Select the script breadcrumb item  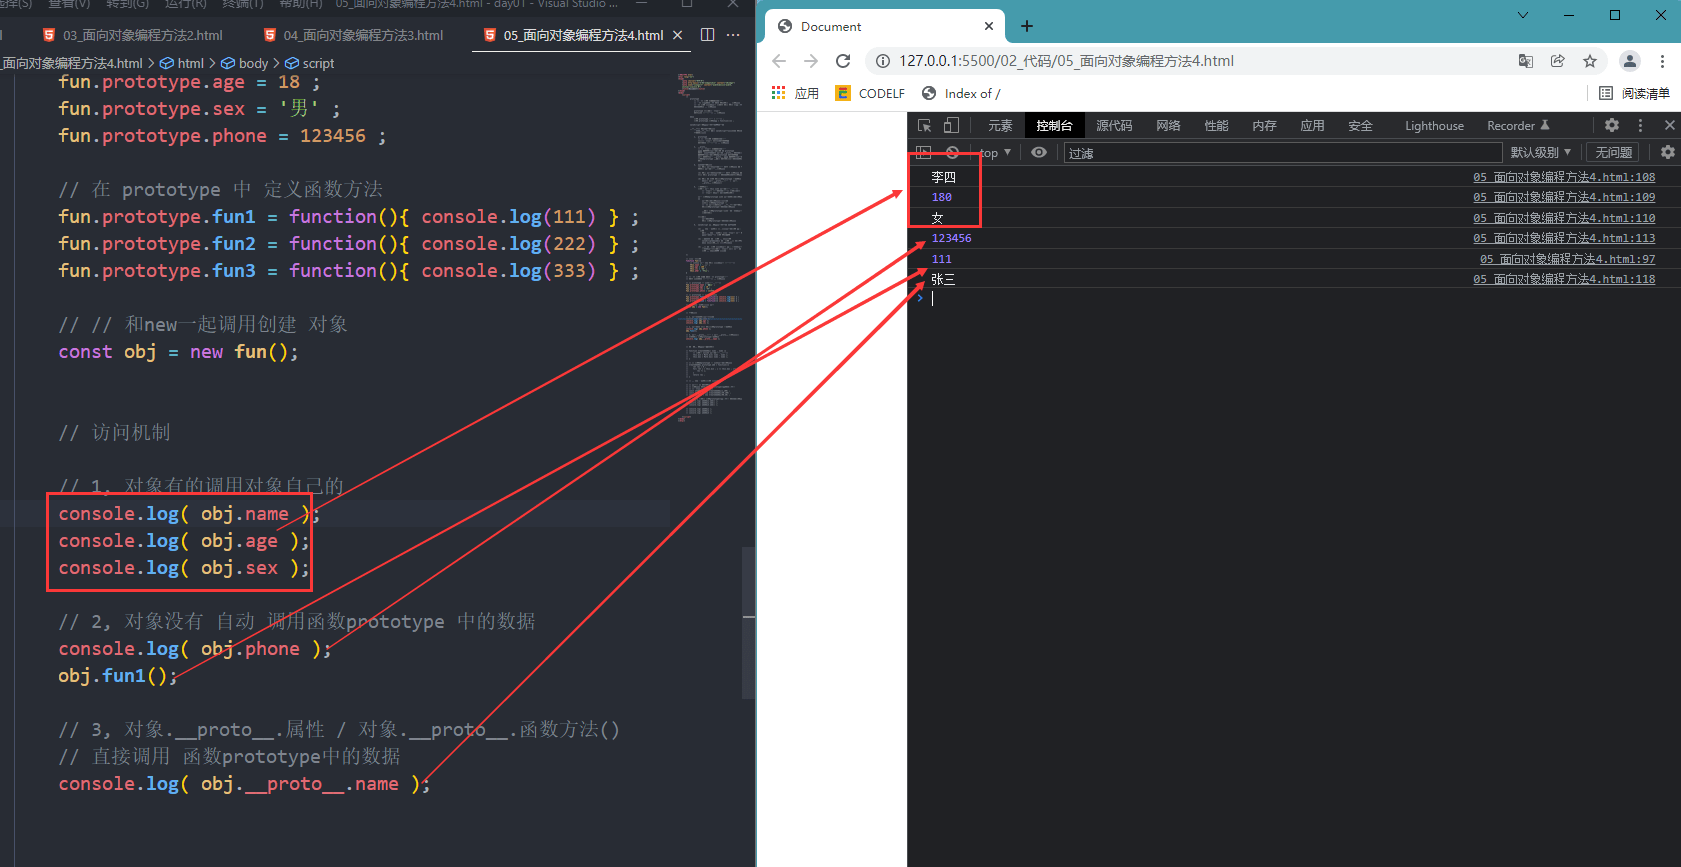pyautogui.click(x=310, y=63)
